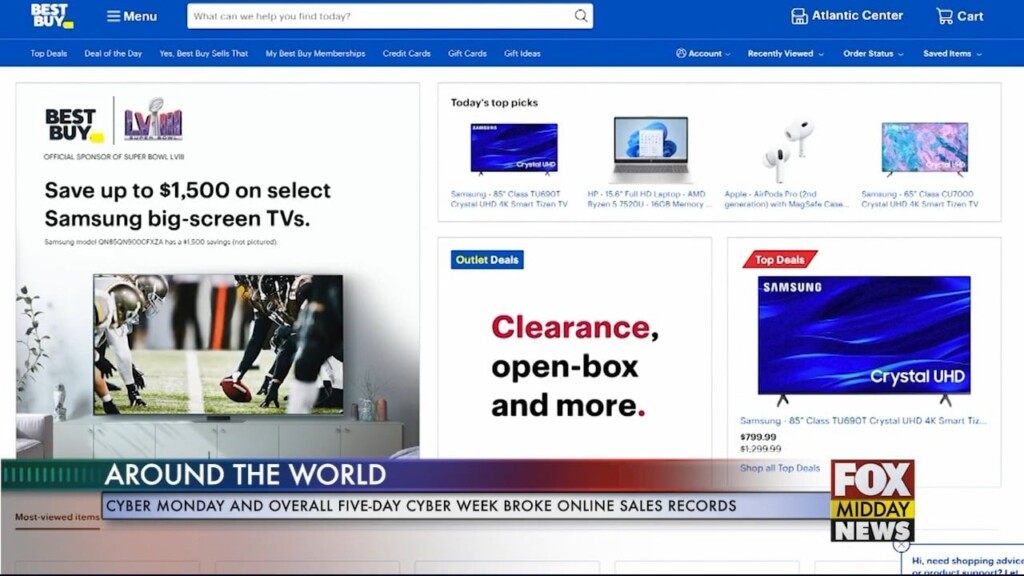Open the hamburger Menu

(x=132, y=16)
